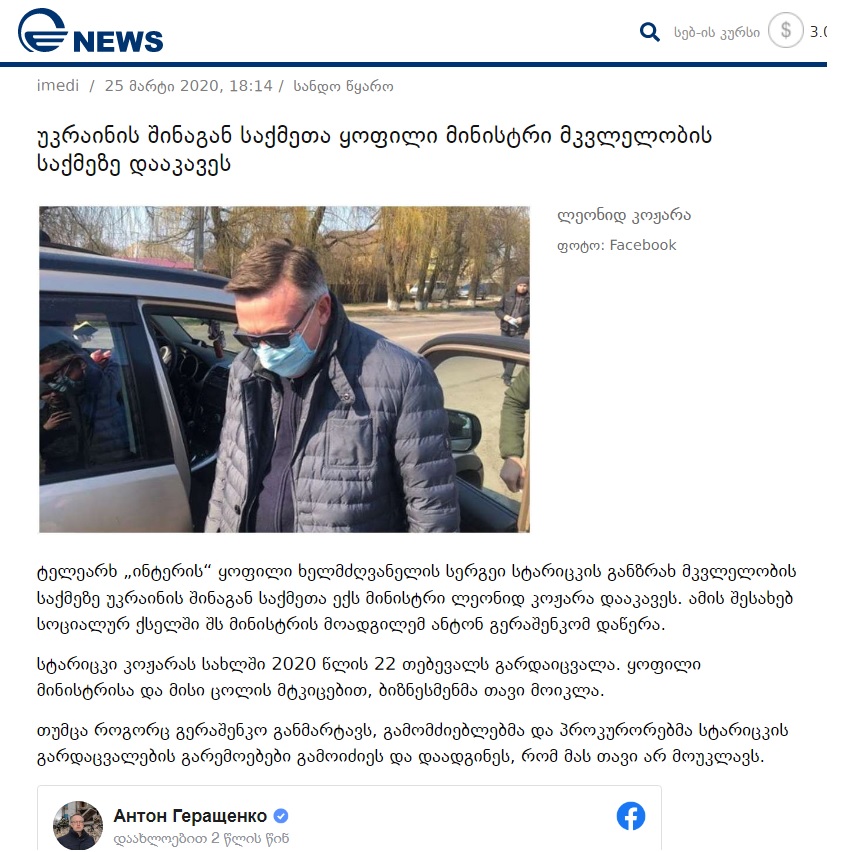Open the სებ-ის კურსი exchange rate link
This screenshot has width=842, height=852.
click(x=717, y=33)
